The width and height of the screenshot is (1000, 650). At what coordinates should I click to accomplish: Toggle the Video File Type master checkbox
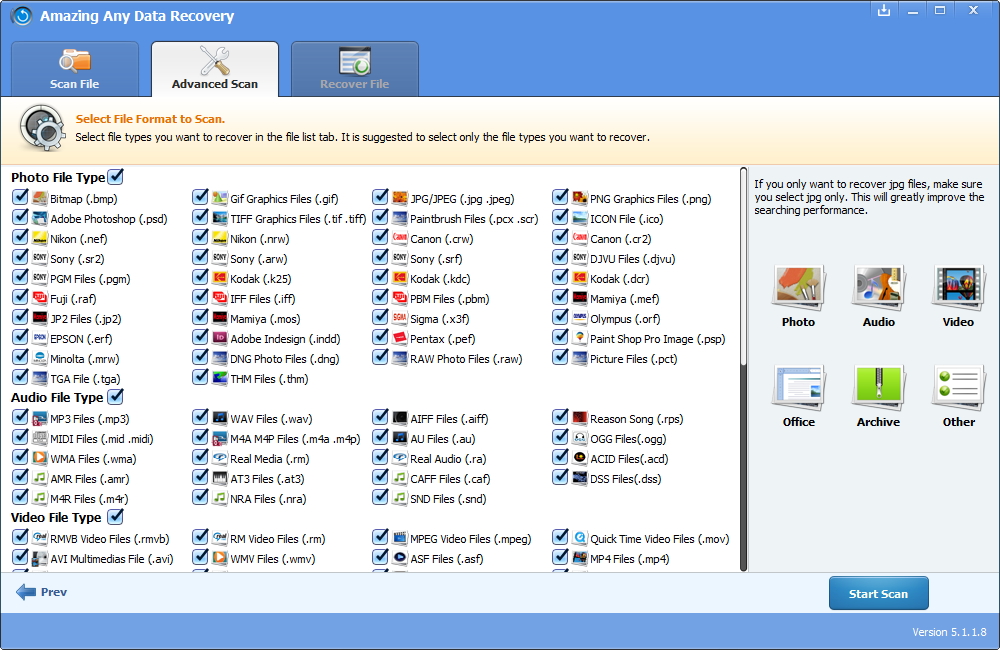[115, 517]
